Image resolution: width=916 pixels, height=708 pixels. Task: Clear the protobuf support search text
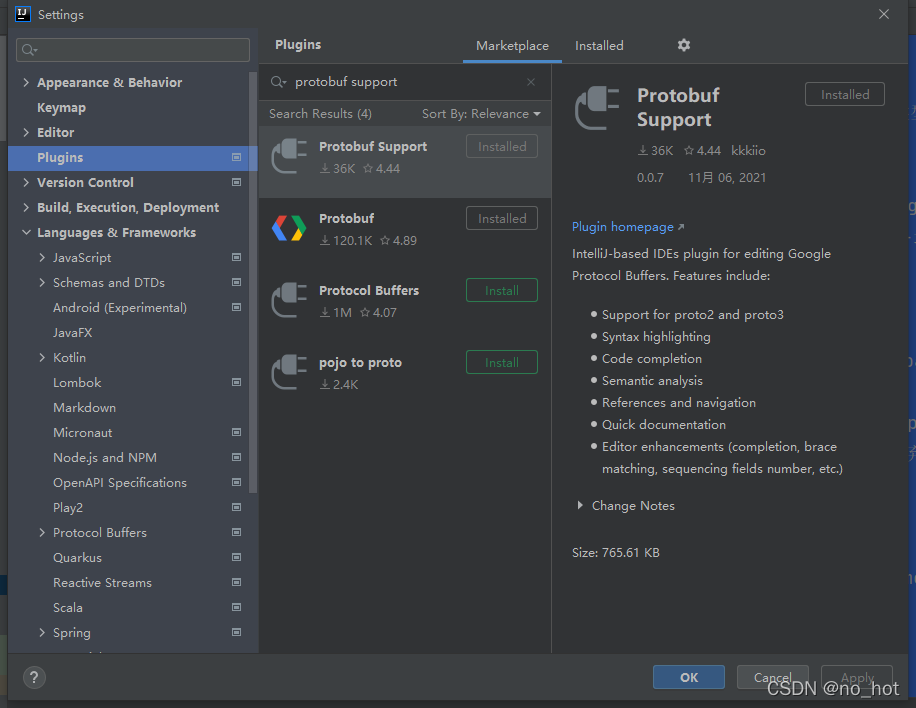(x=530, y=82)
